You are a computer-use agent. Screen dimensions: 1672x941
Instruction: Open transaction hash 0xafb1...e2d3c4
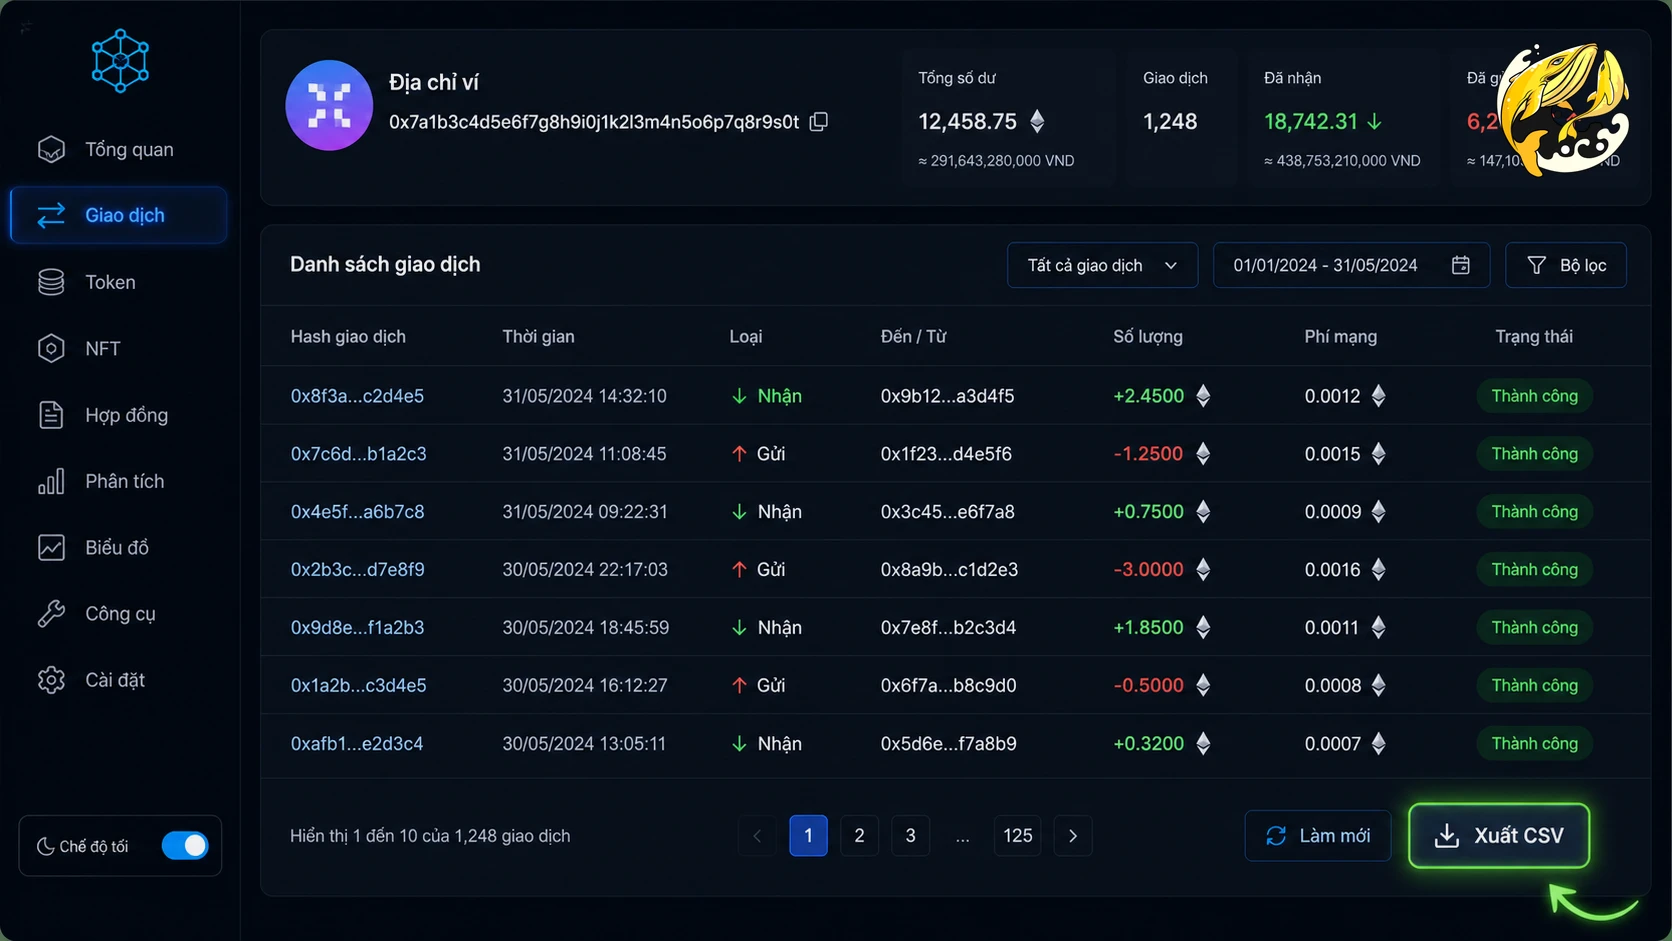point(357,744)
